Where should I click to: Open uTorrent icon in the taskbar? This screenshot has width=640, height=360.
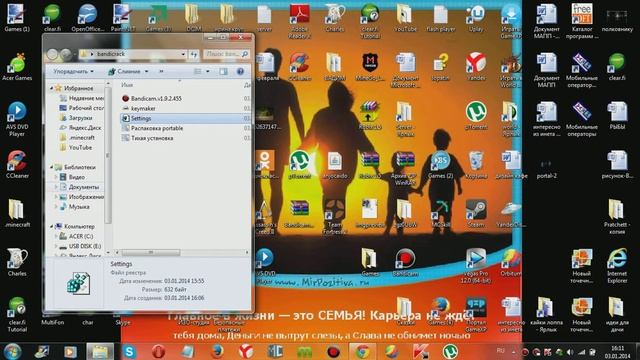point(450,351)
